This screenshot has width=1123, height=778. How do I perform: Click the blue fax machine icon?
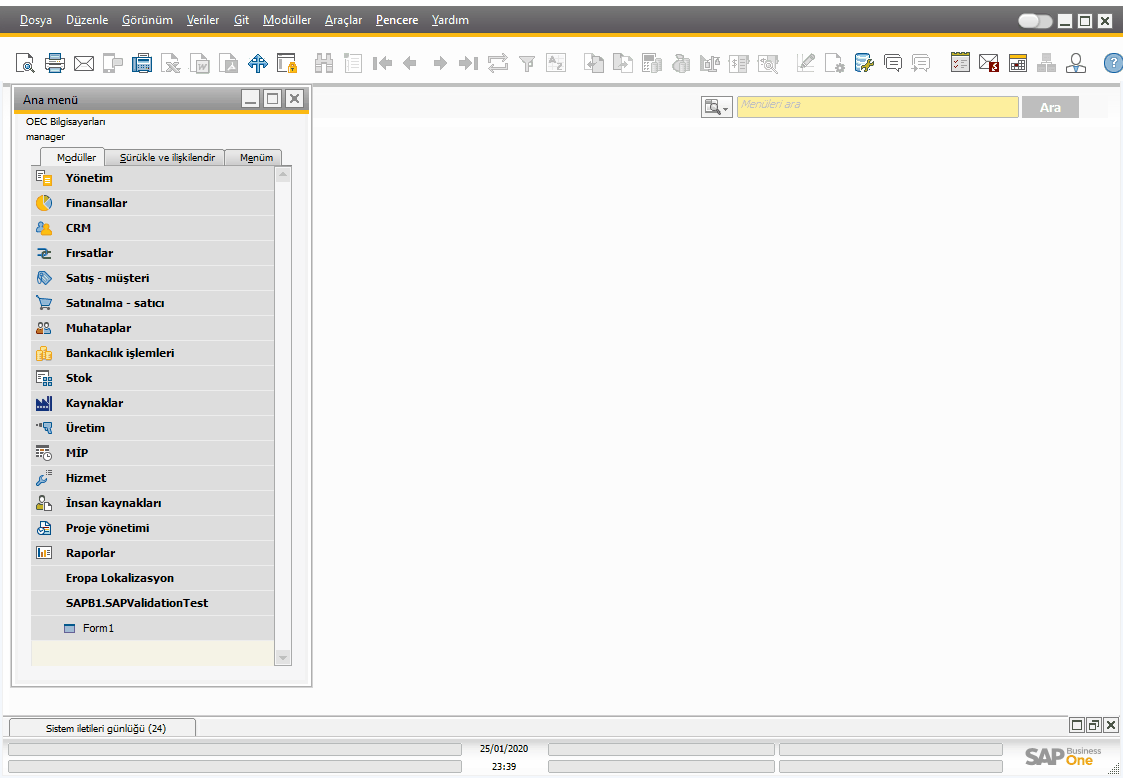[142, 63]
